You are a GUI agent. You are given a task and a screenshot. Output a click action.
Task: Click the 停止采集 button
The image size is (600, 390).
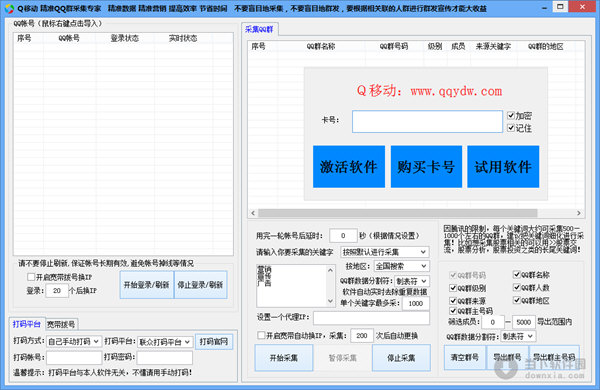401,357
